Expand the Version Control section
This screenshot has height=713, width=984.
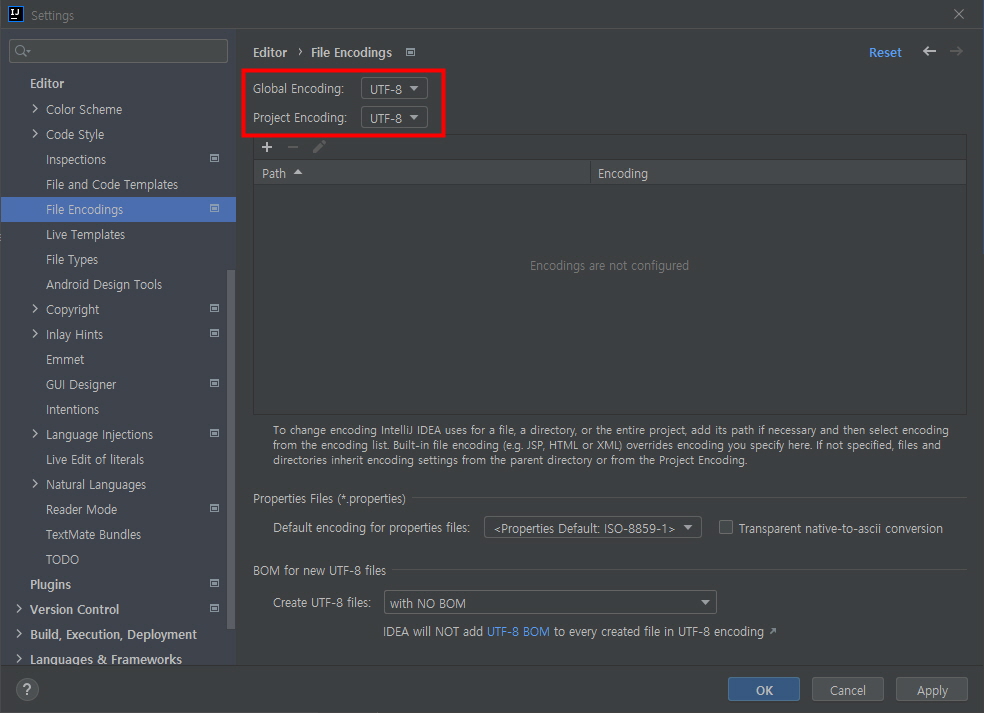pos(19,609)
